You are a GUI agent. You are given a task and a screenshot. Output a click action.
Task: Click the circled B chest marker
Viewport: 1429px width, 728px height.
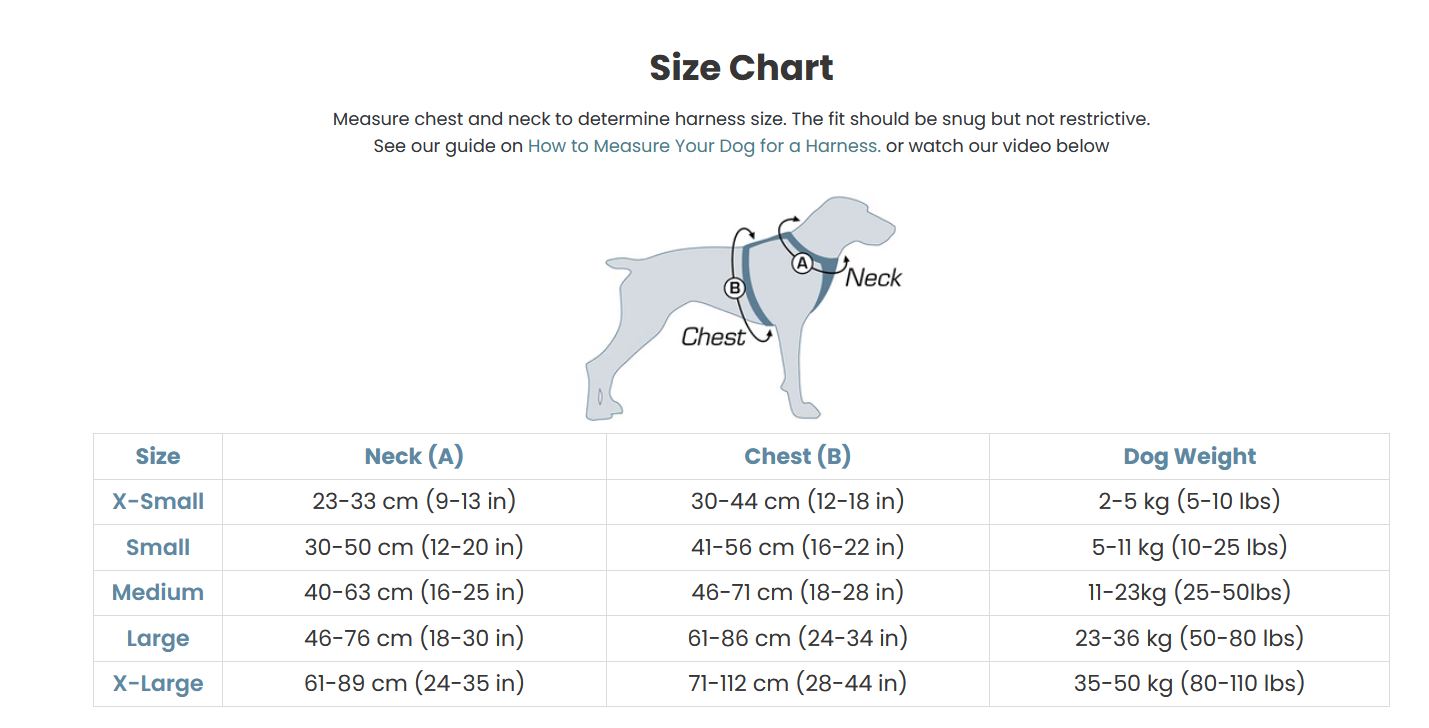point(735,288)
